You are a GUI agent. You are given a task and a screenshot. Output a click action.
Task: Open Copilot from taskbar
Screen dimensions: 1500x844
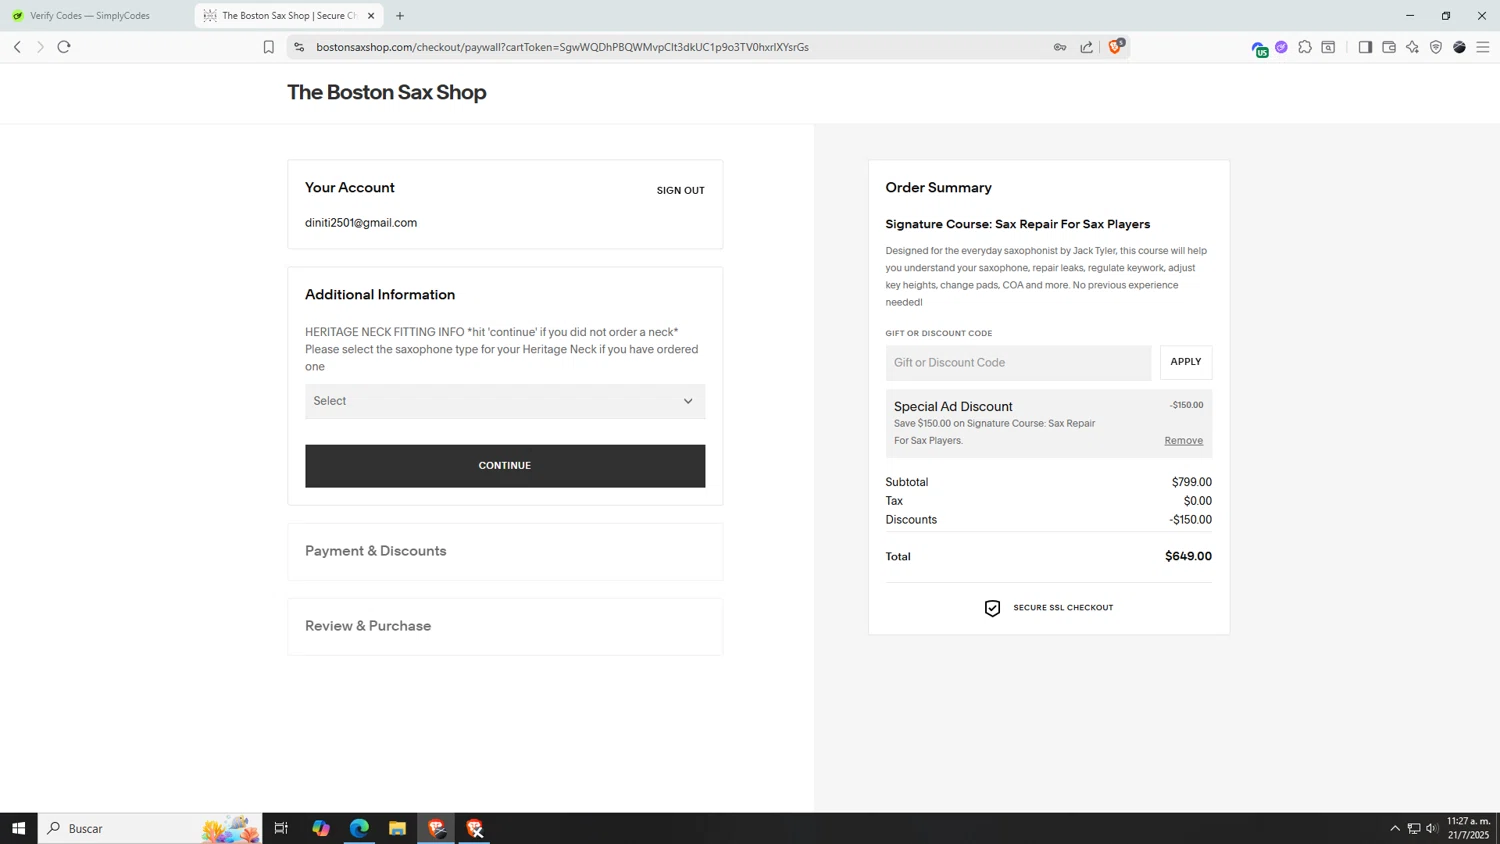pos(321,828)
